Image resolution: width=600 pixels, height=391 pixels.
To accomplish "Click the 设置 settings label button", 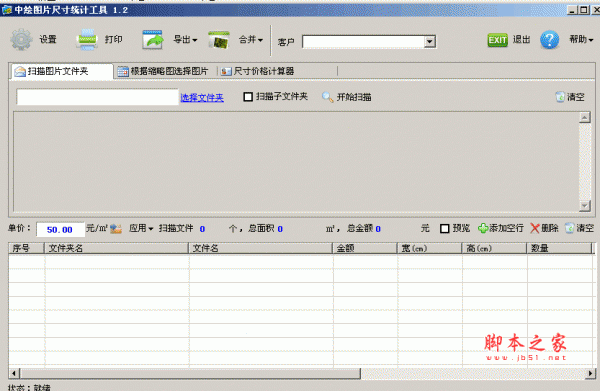I will (x=48, y=39).
